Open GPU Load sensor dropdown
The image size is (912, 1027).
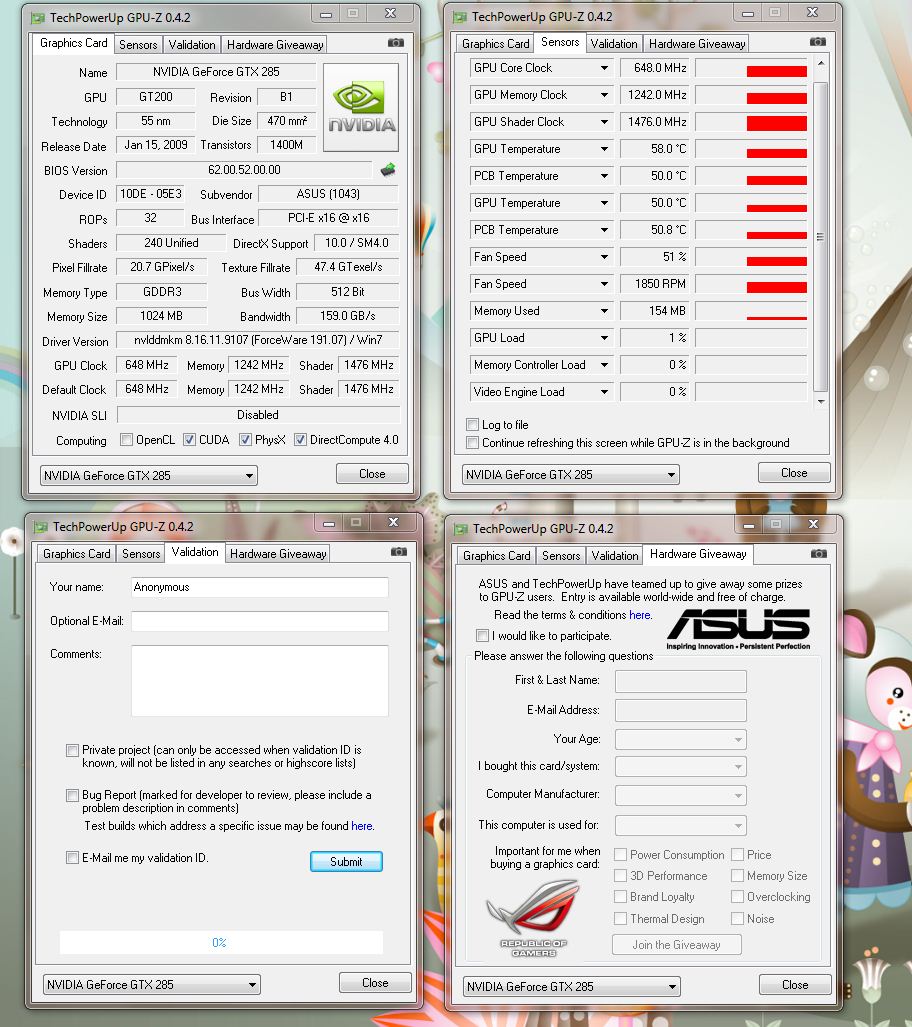point(604,338)
